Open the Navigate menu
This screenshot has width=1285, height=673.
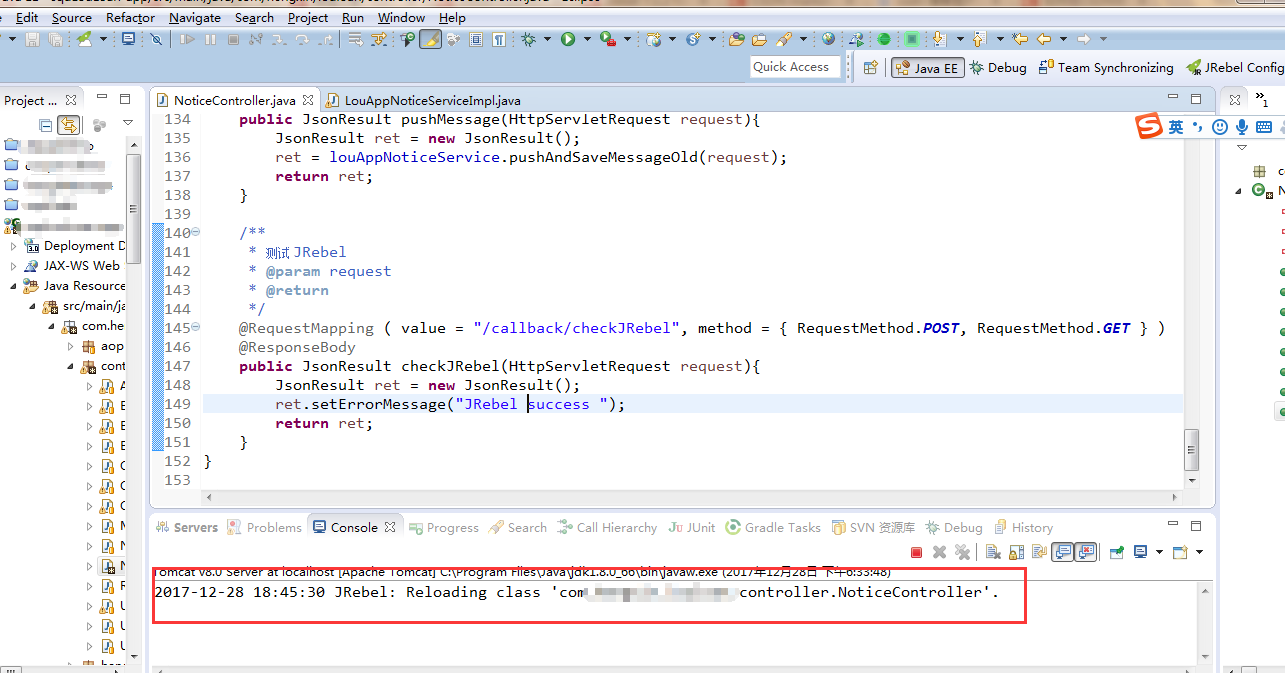pyautogui.click(x=195, y=17)
